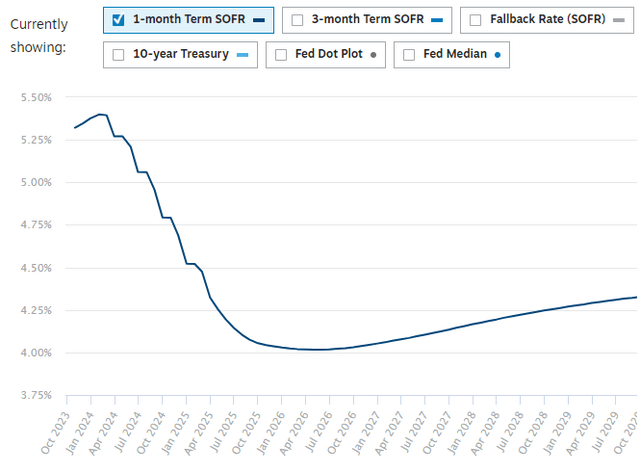The height and width of the screenshot is (472, 640).
Task: Click the dark blue 1-month Term SOFR swatch
Action: click(x=259, y=20)
